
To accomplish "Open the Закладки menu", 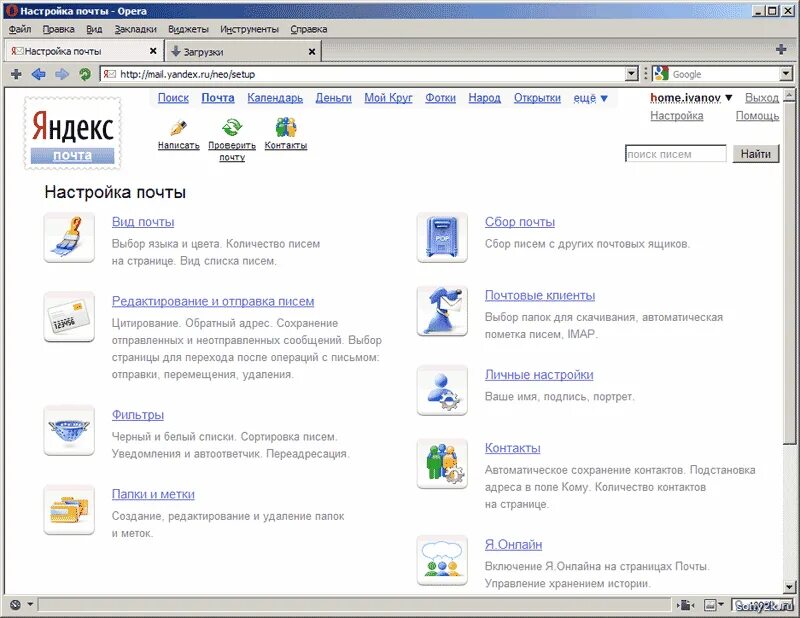I will click(136, 29).
